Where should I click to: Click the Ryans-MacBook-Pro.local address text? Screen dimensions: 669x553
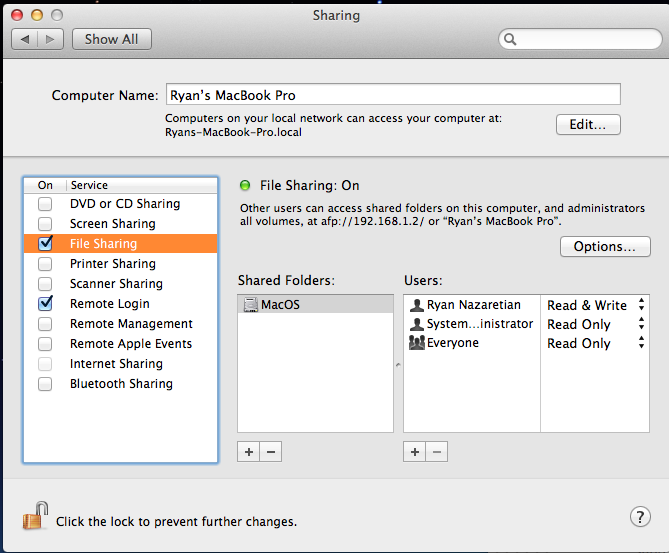click(233, 132)
